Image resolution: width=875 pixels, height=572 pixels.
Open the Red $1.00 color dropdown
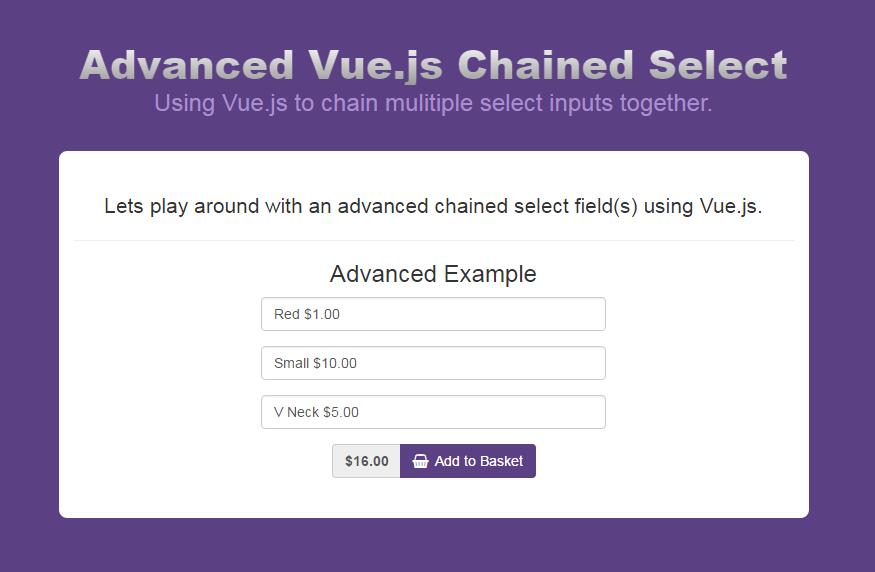pos(433,314)
